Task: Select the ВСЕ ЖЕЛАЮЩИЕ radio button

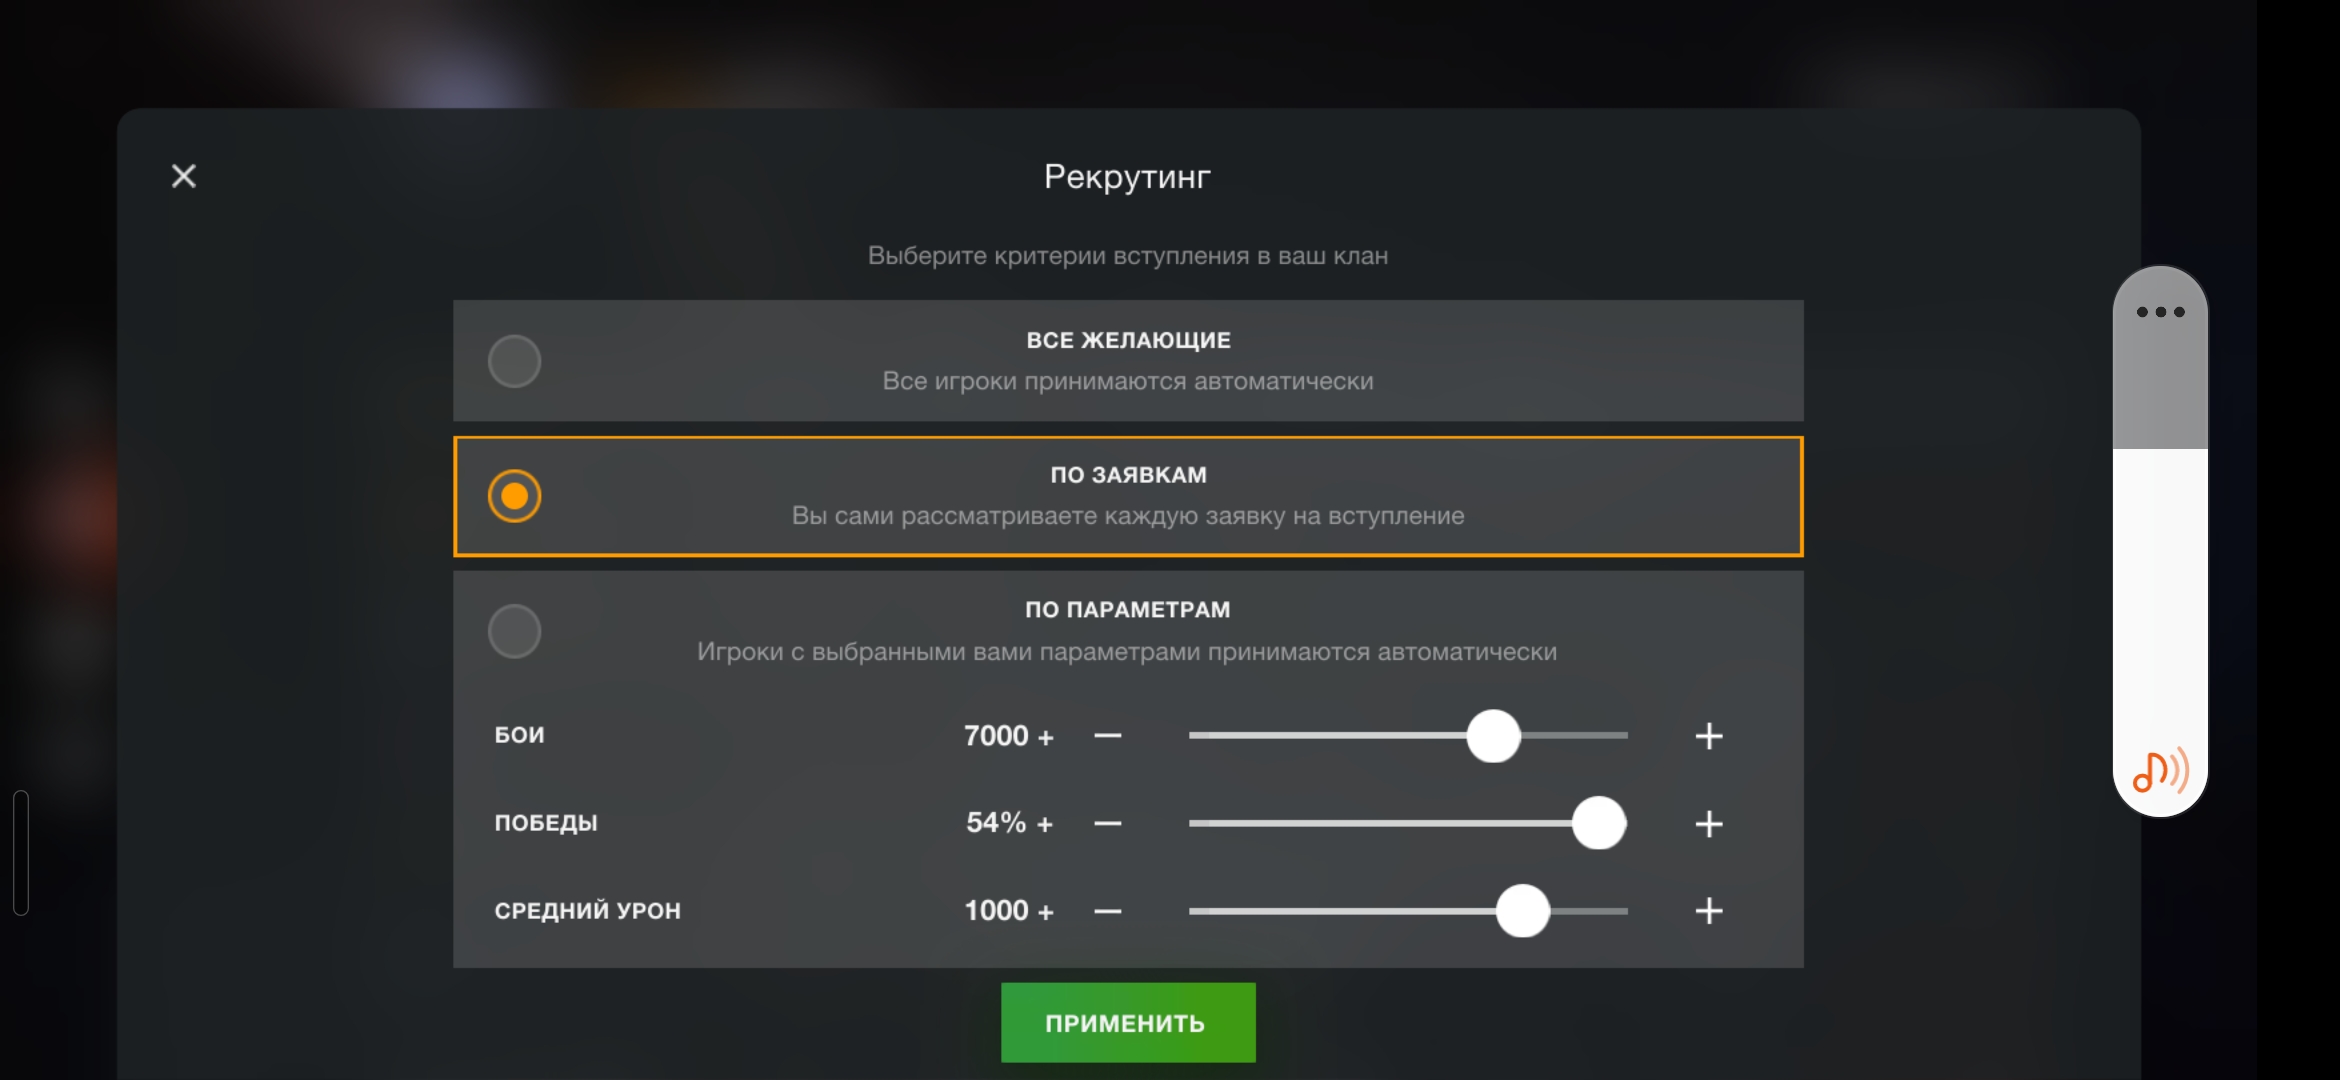Action: pyautogui.click(x=514, y=361)
